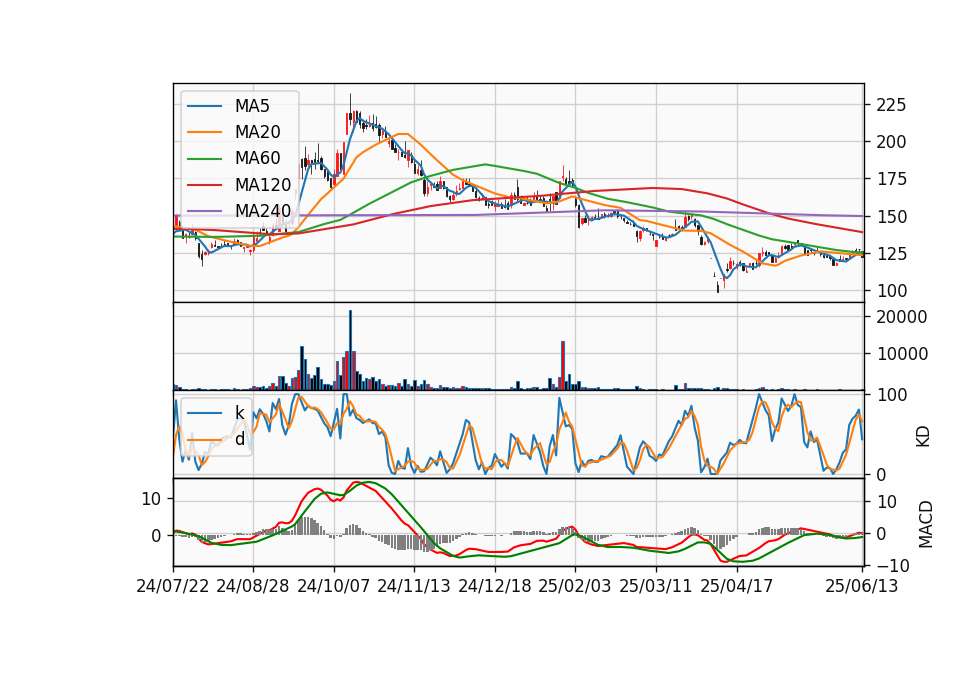This screenshot has height=690, width=960.
Task: Click the 225 price axis tick label
Action: point(891,105)
